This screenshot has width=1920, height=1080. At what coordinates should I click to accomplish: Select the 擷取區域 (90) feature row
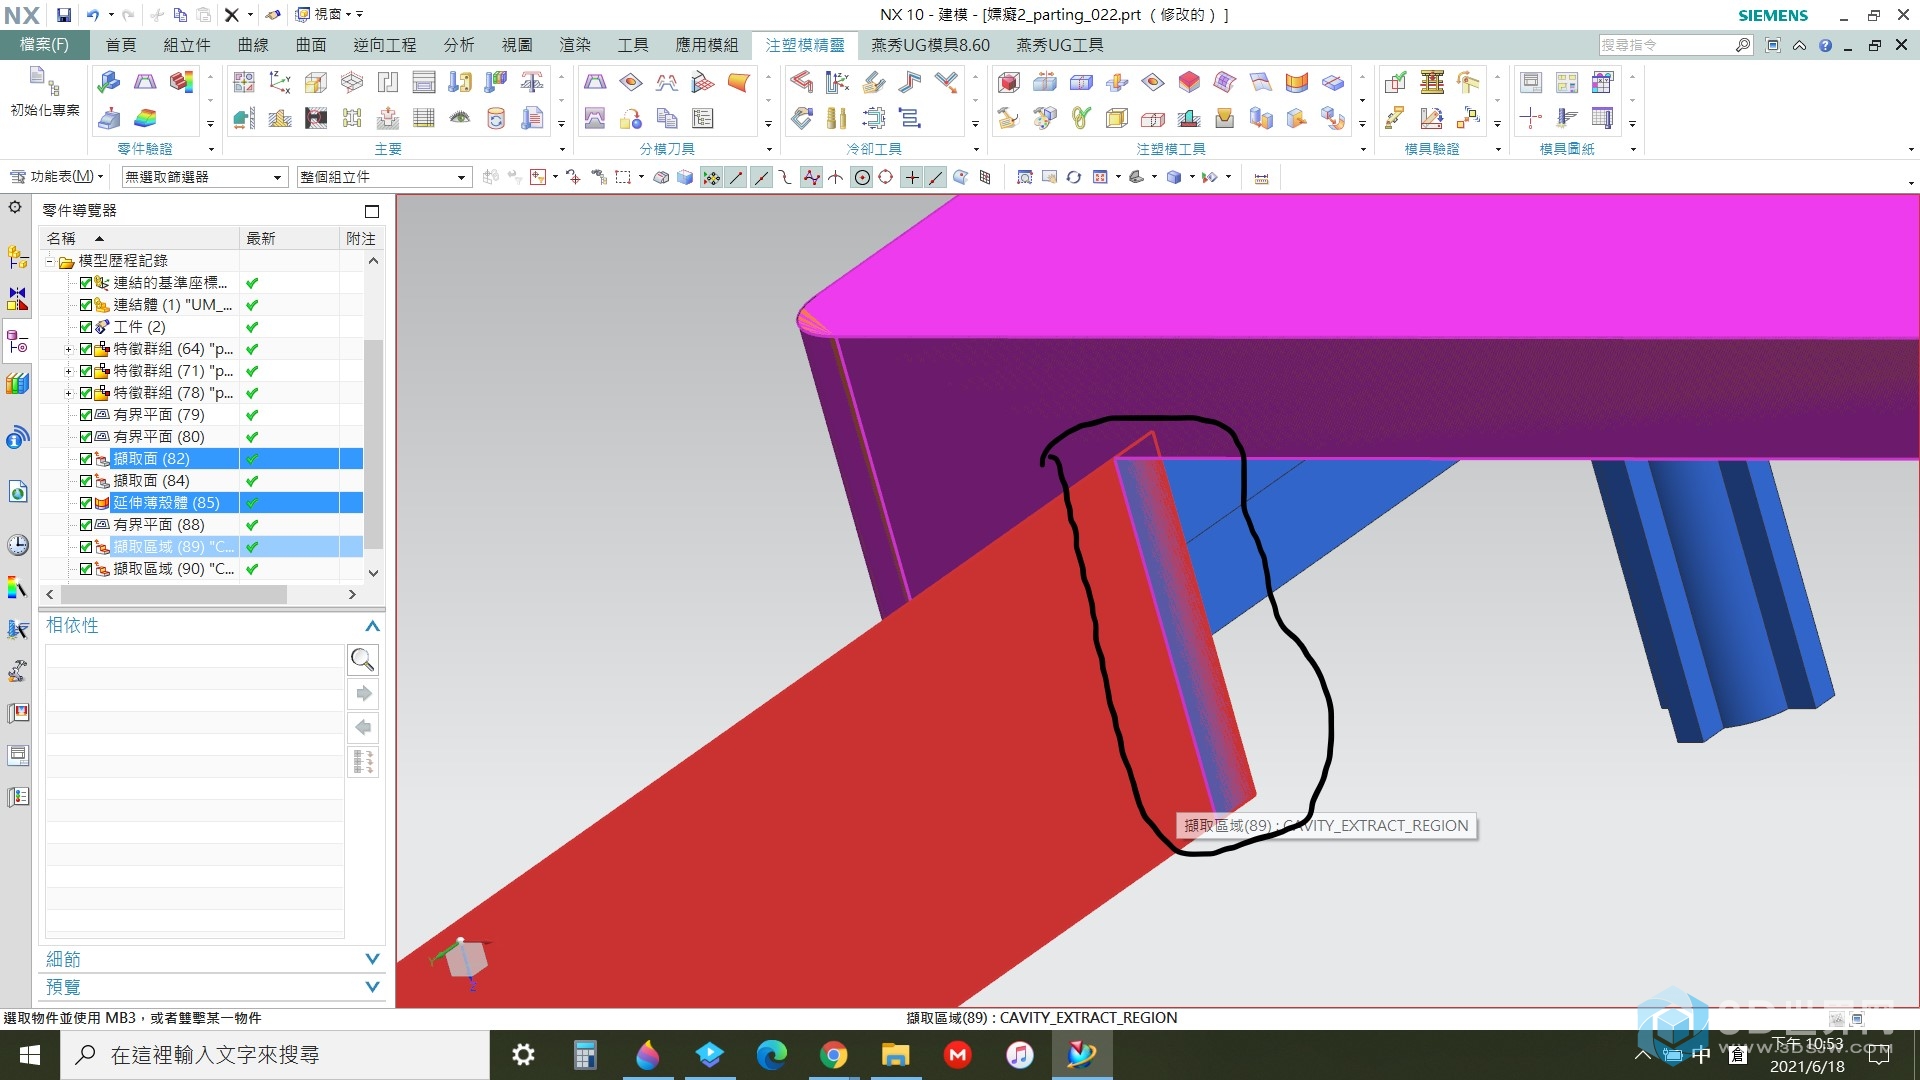click(201, 569)
